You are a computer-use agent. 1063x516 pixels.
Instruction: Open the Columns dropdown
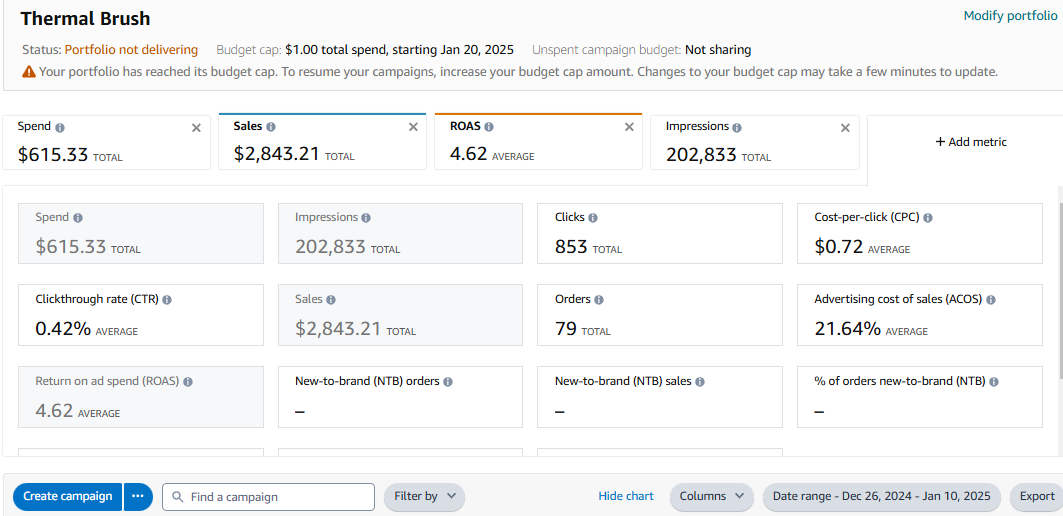click(x=712, y=496)
